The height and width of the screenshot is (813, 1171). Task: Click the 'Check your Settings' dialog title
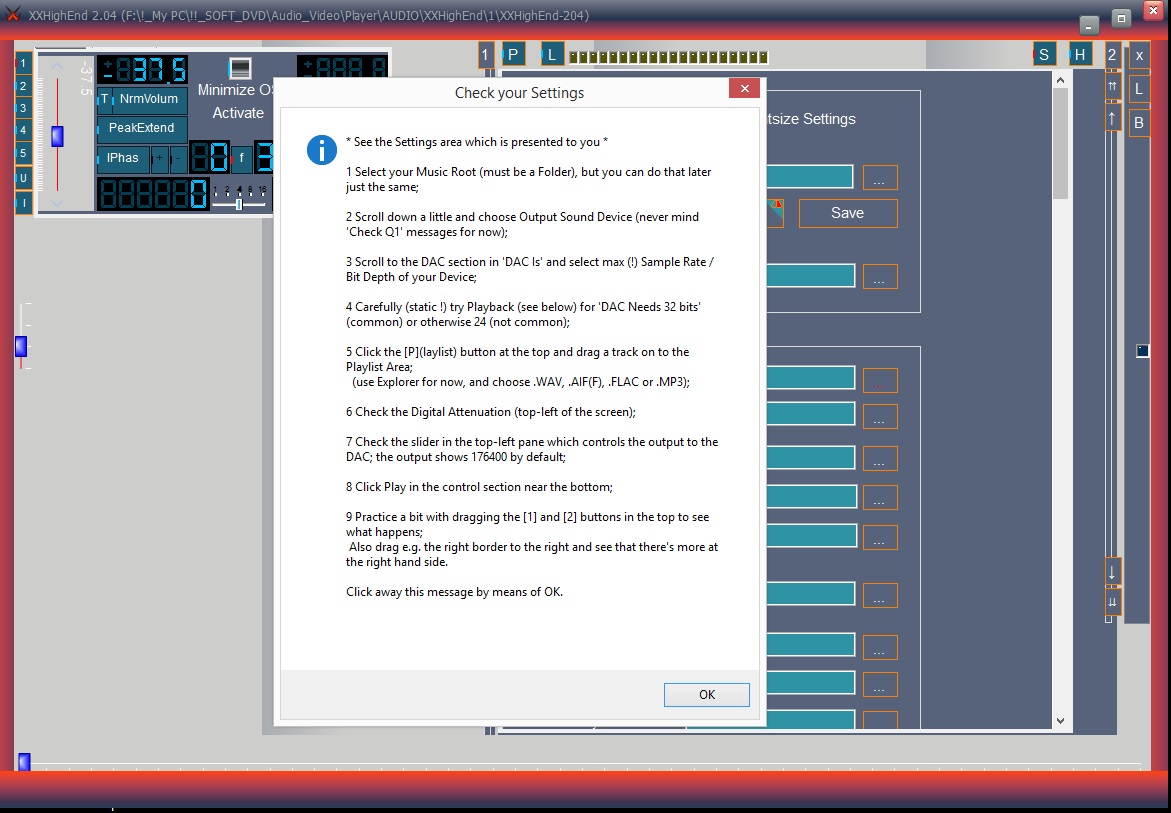point(520,93)
